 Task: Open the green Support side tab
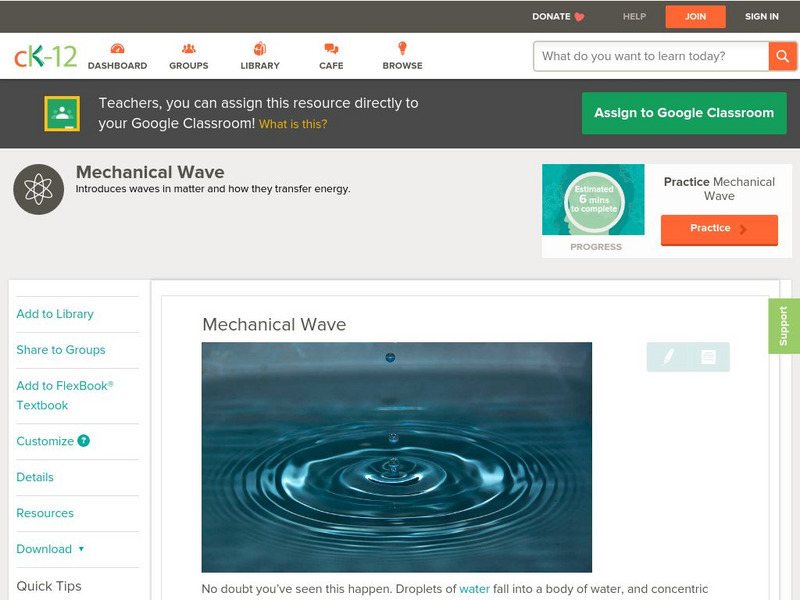tap(784, 326)
